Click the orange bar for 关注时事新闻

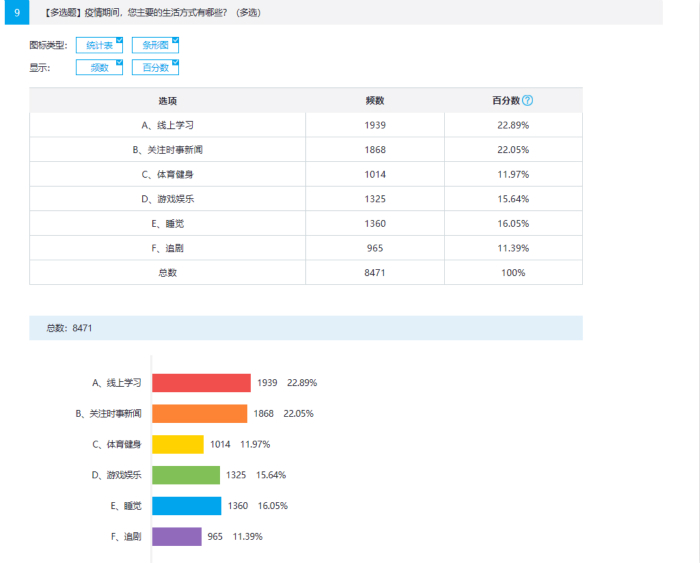[x=198, y=414]
